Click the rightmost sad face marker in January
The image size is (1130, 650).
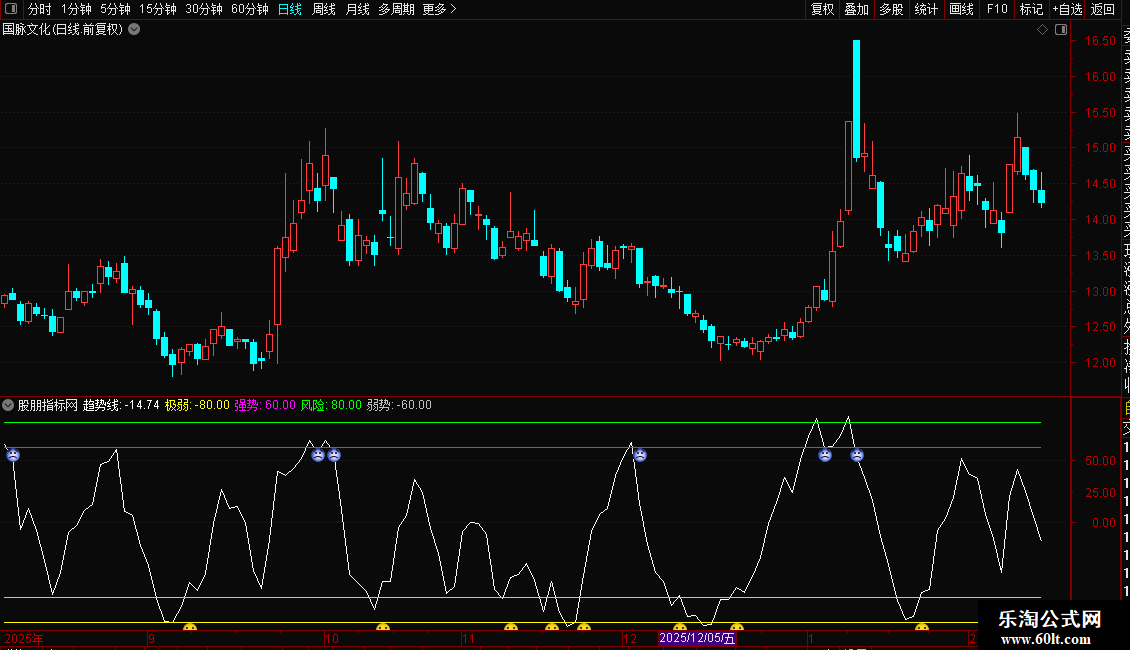(857, 455)
